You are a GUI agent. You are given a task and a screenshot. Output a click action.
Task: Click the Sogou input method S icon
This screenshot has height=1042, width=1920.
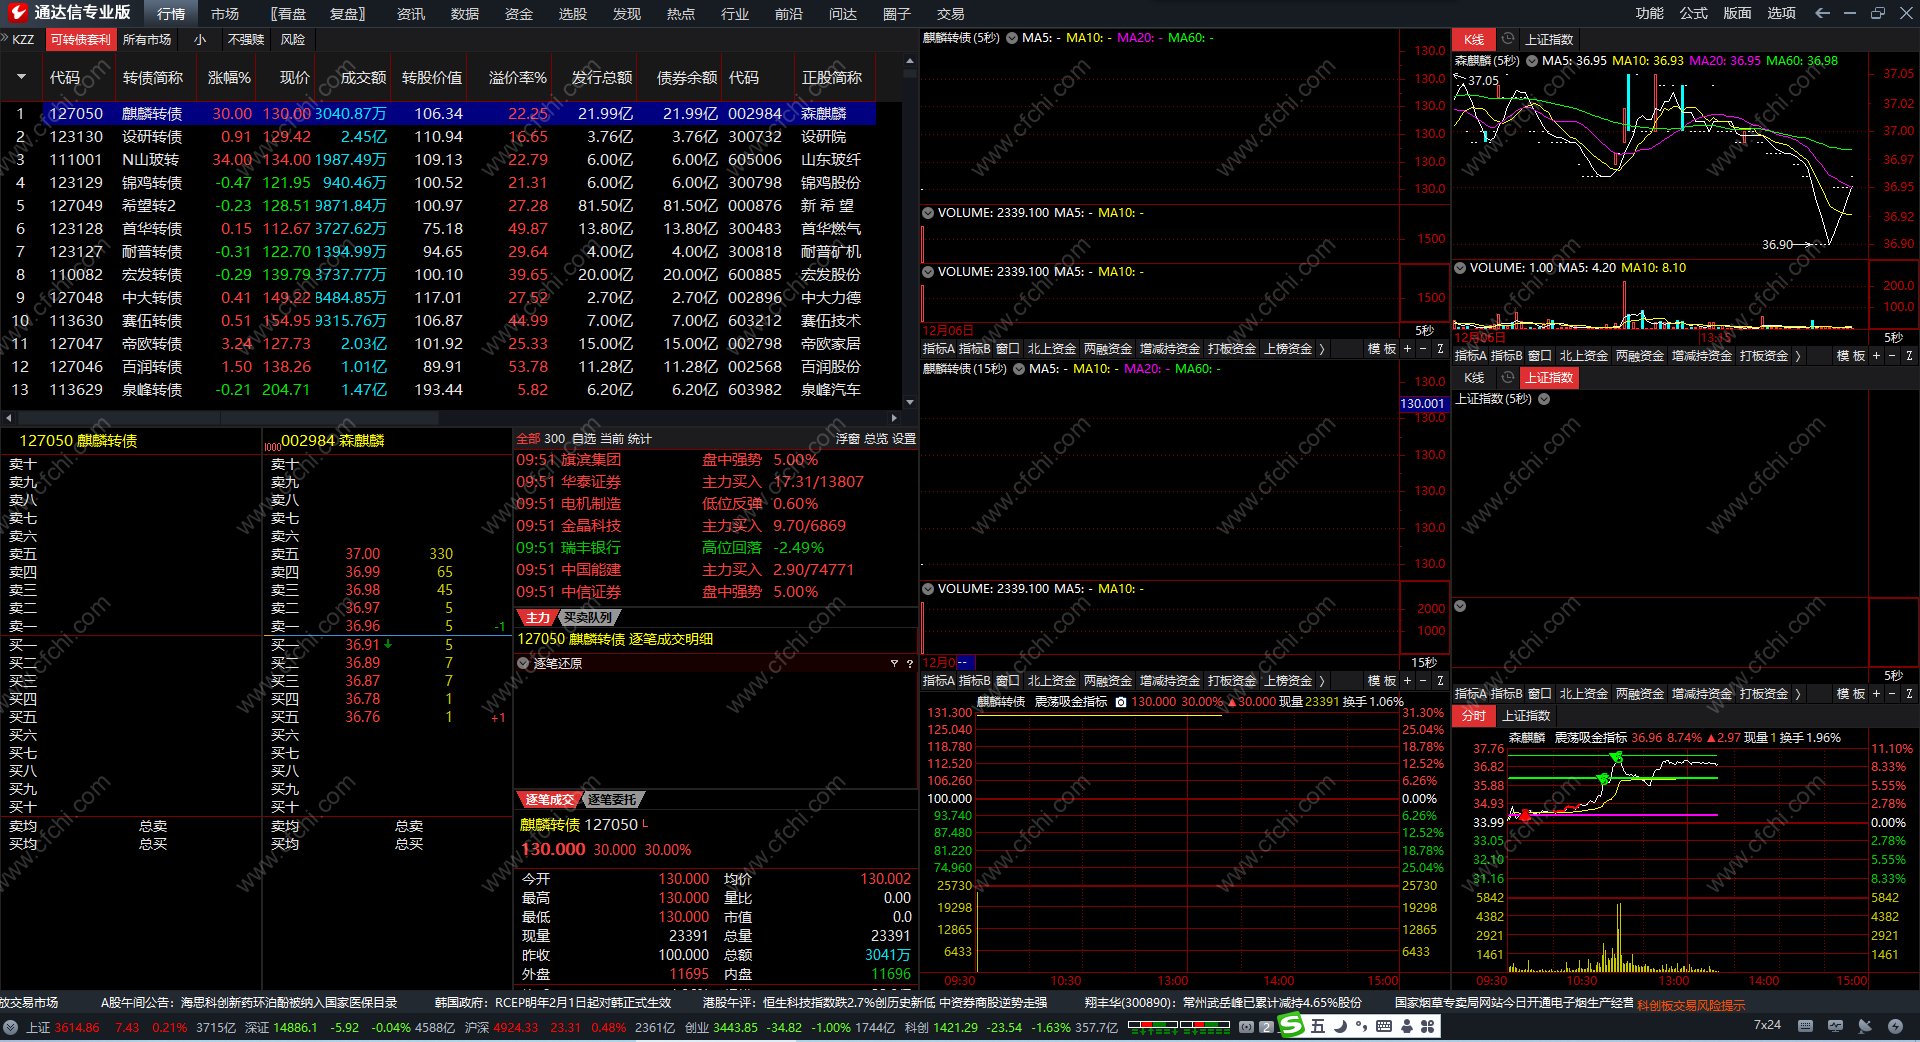pos(1292,1025)
